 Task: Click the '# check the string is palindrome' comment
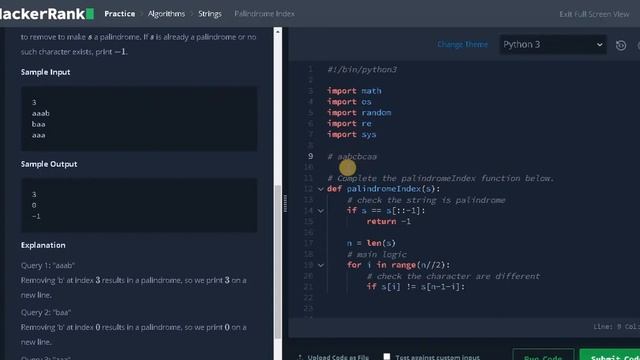click(426, 200)
